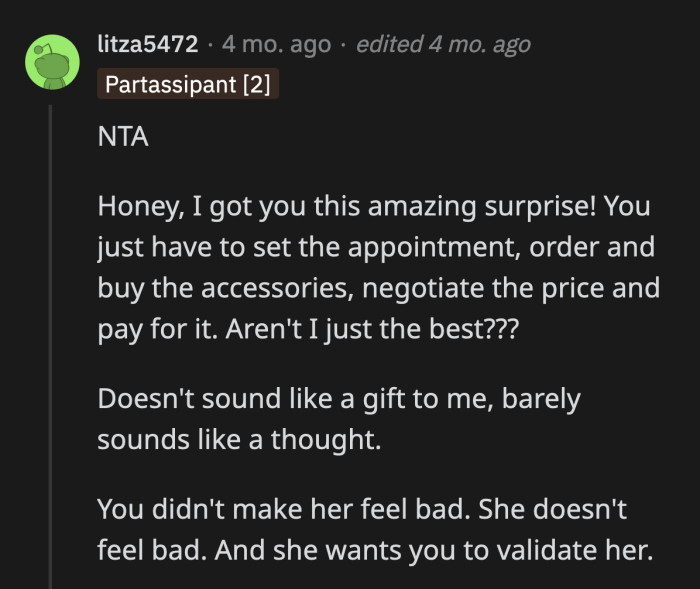Click the "NTA" verdict text
This screenshot has height=589, width=700.
123,138
